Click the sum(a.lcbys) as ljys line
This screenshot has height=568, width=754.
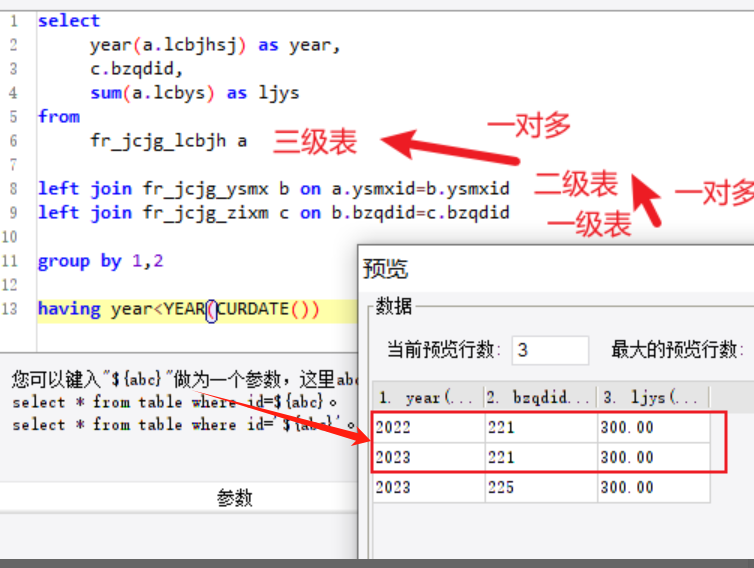click(x=195, y=93)
